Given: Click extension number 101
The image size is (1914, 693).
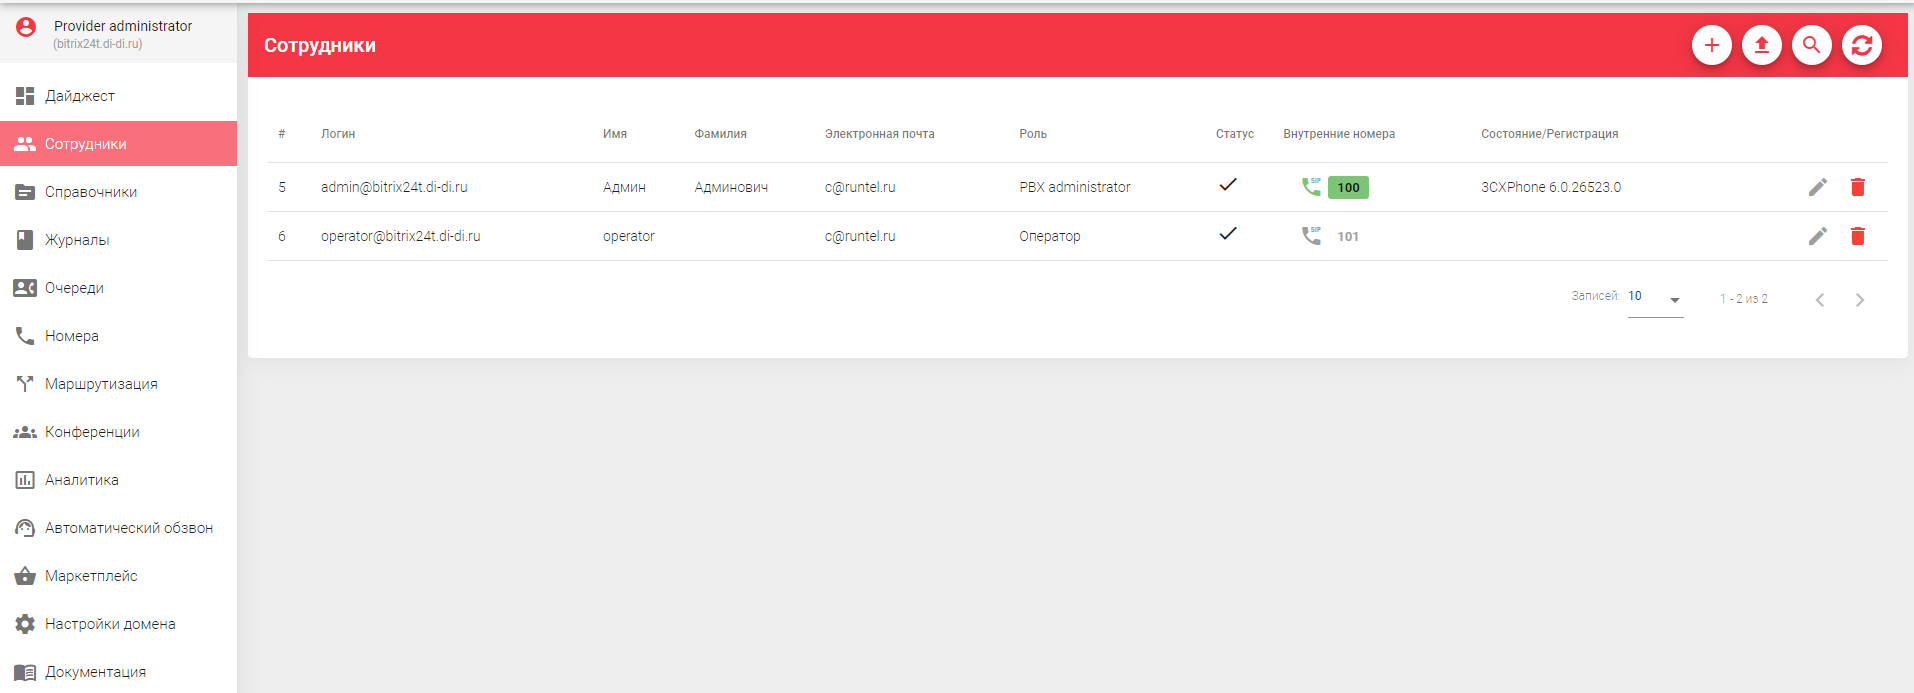Looking at the screenshot, I should point(1348,237).
